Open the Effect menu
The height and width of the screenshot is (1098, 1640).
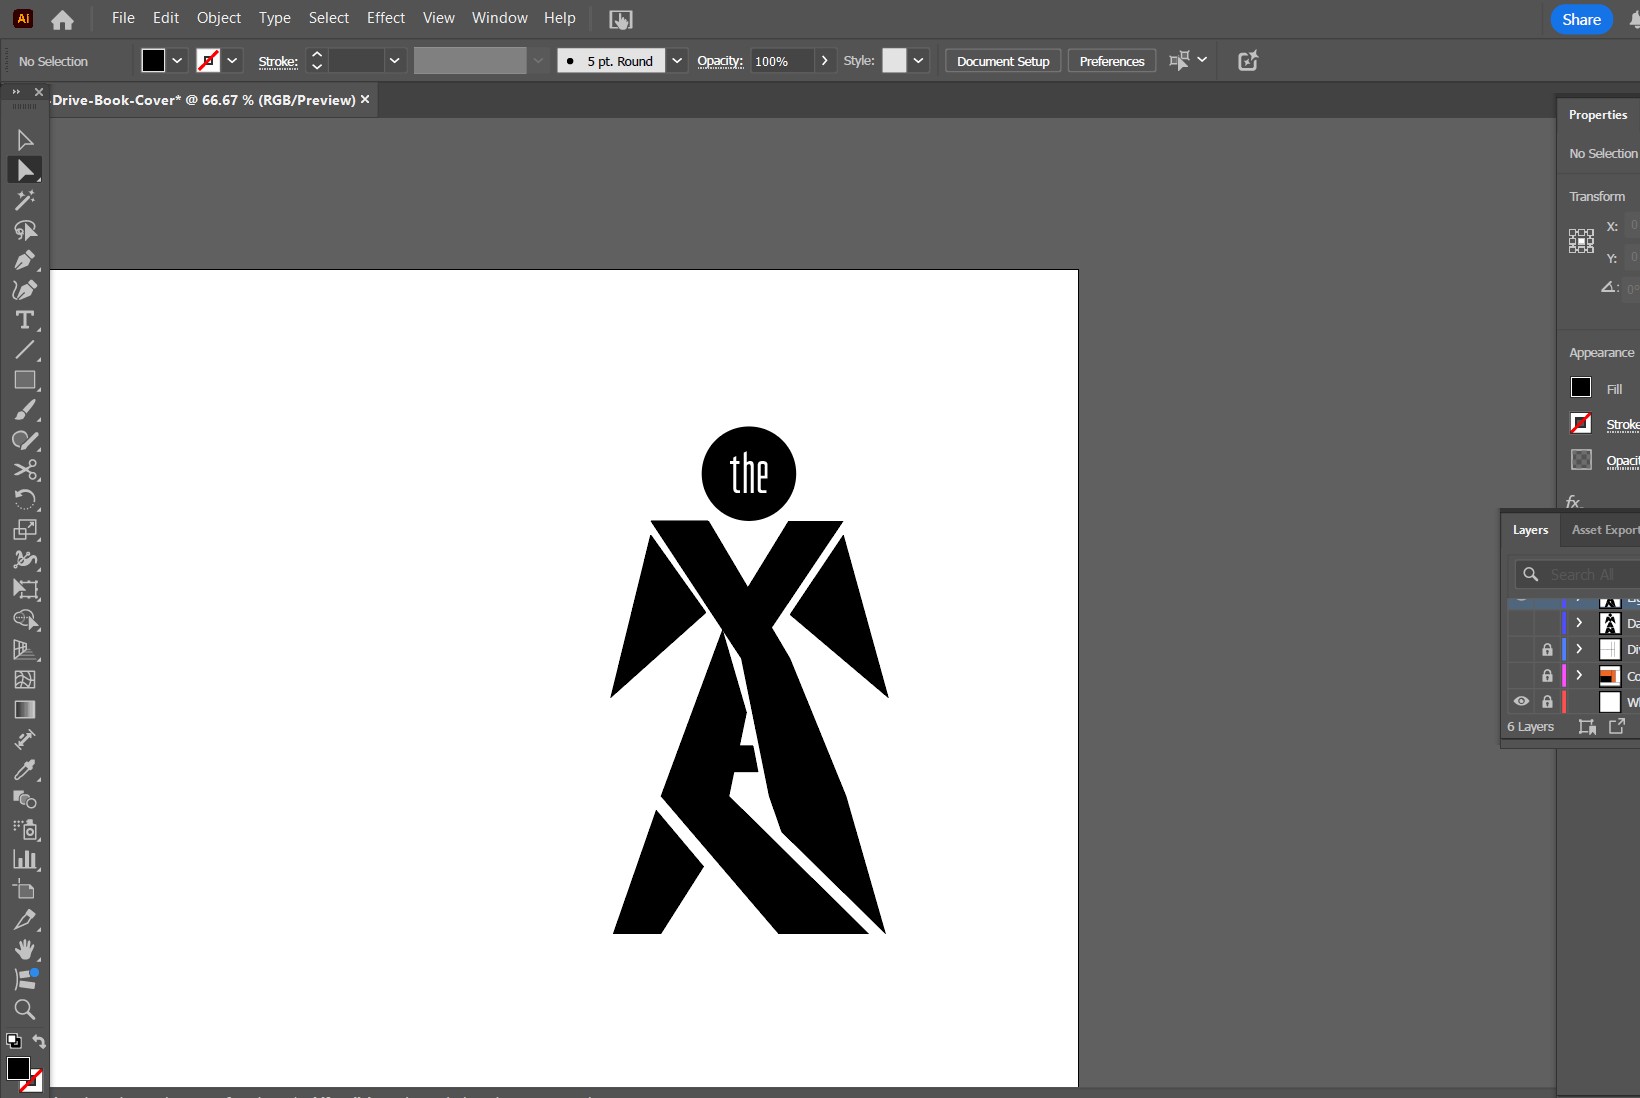(385, 18)
